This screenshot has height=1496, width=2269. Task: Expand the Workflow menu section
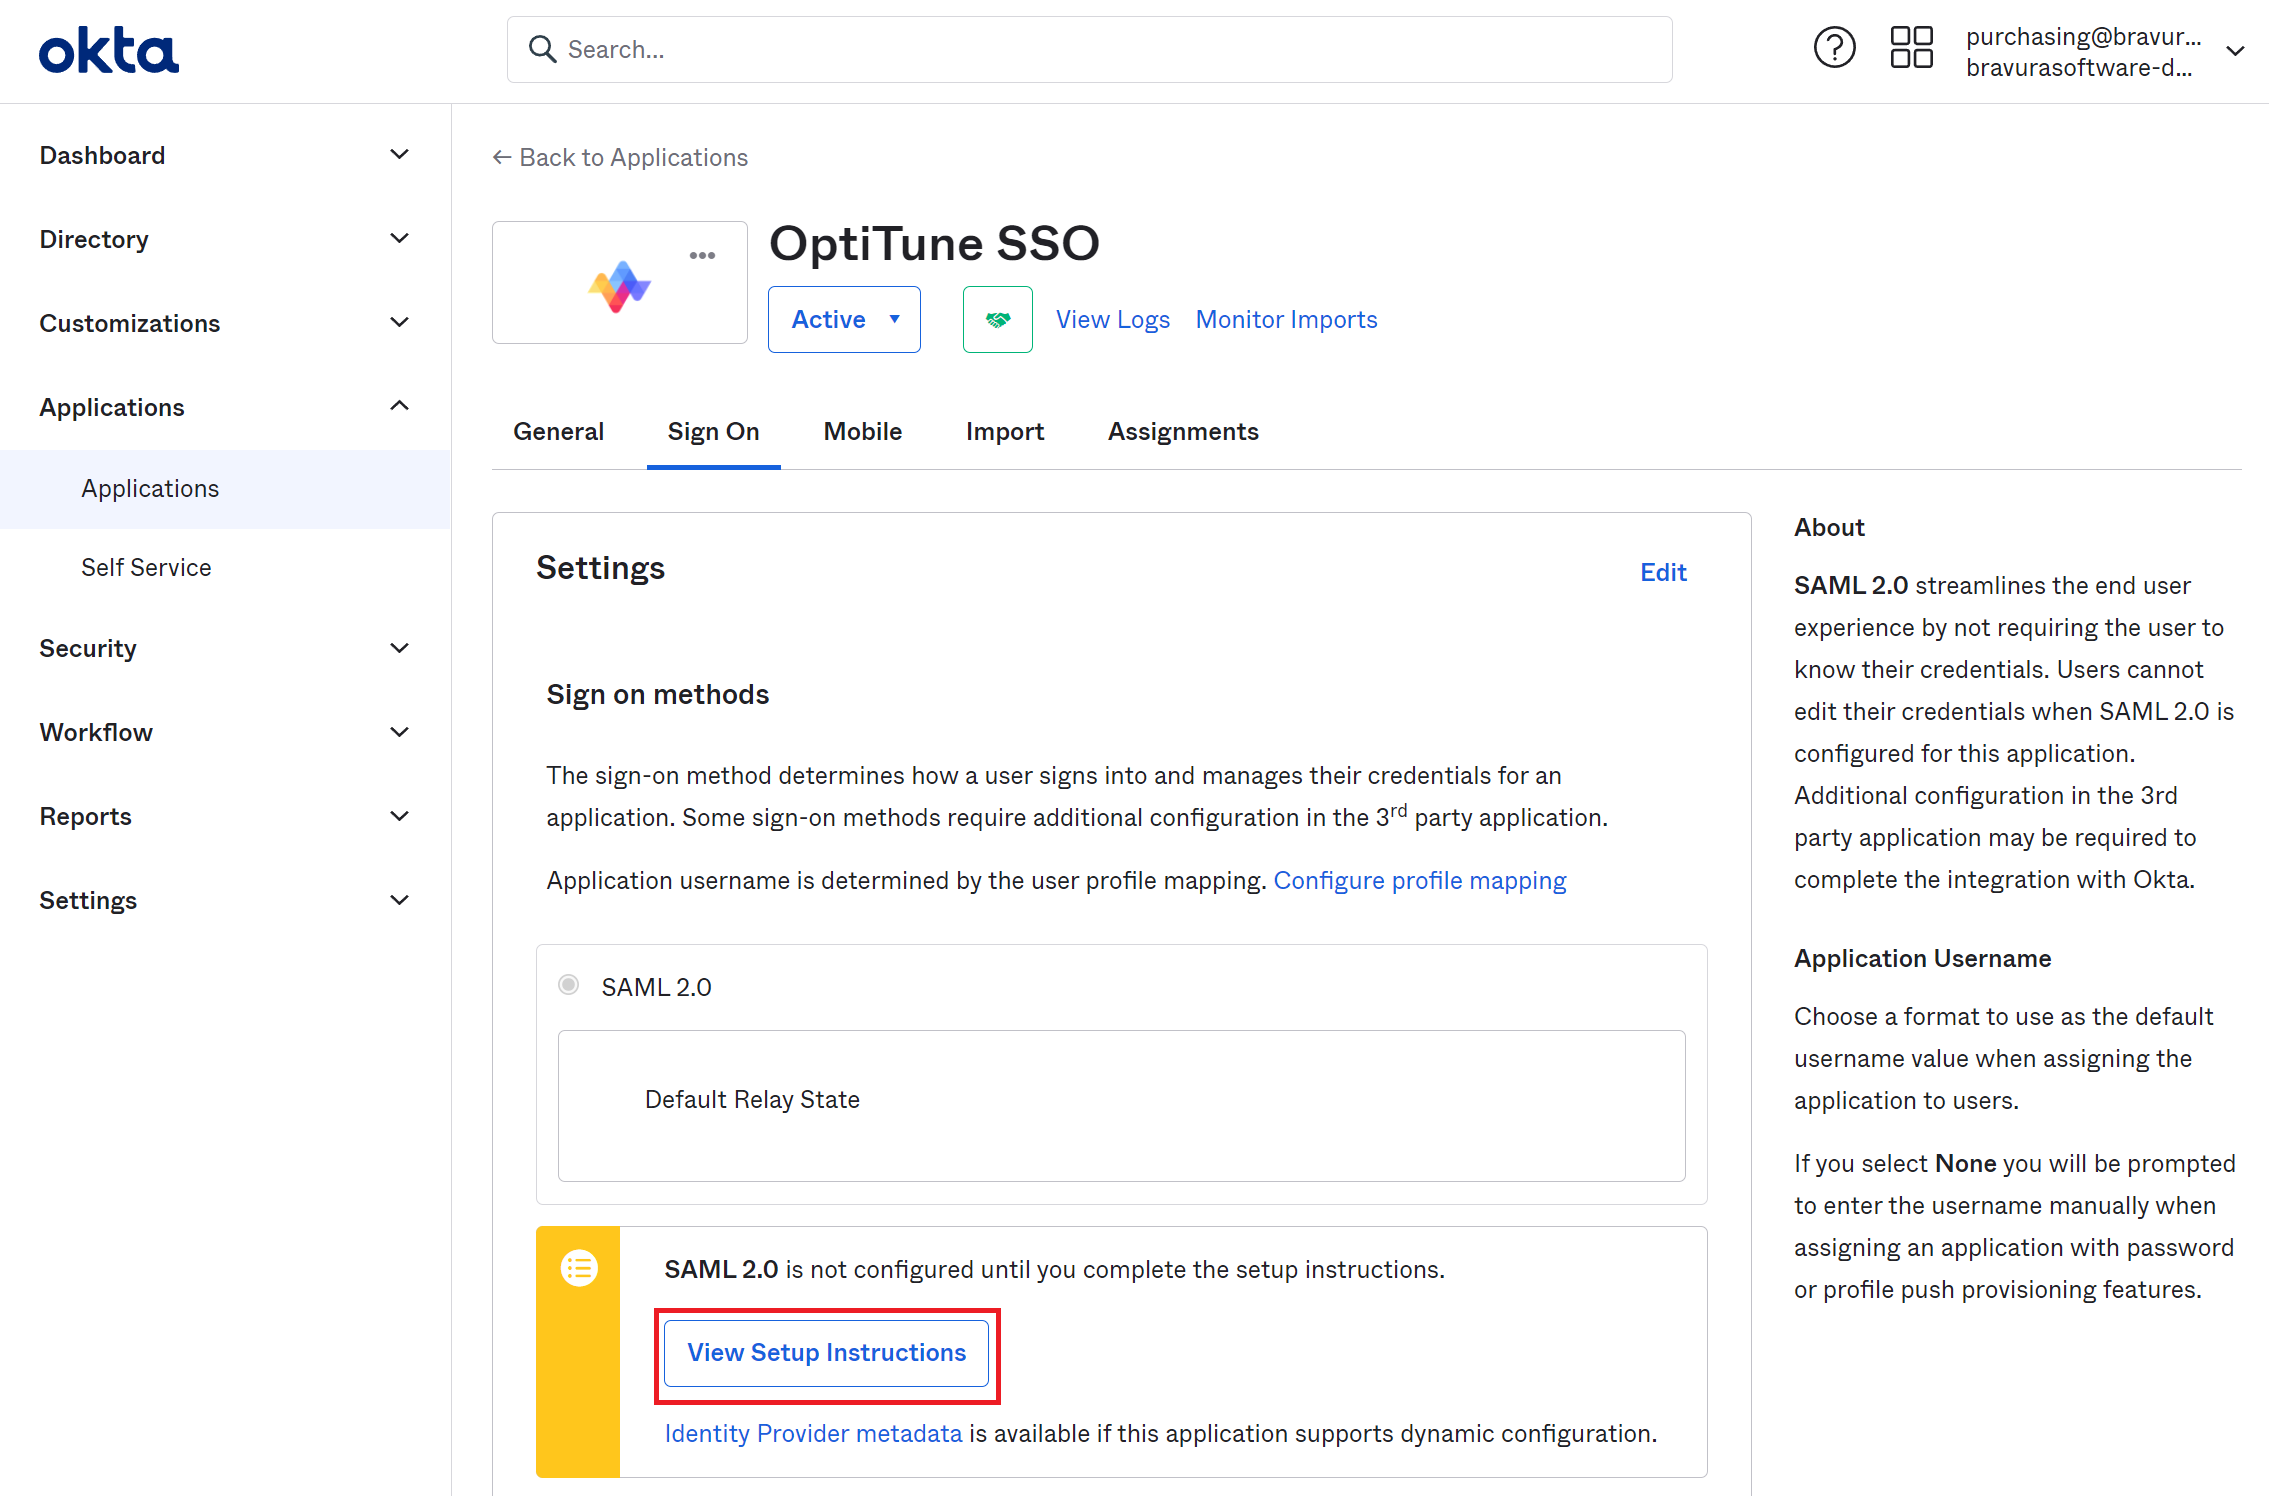pos(225,732)
